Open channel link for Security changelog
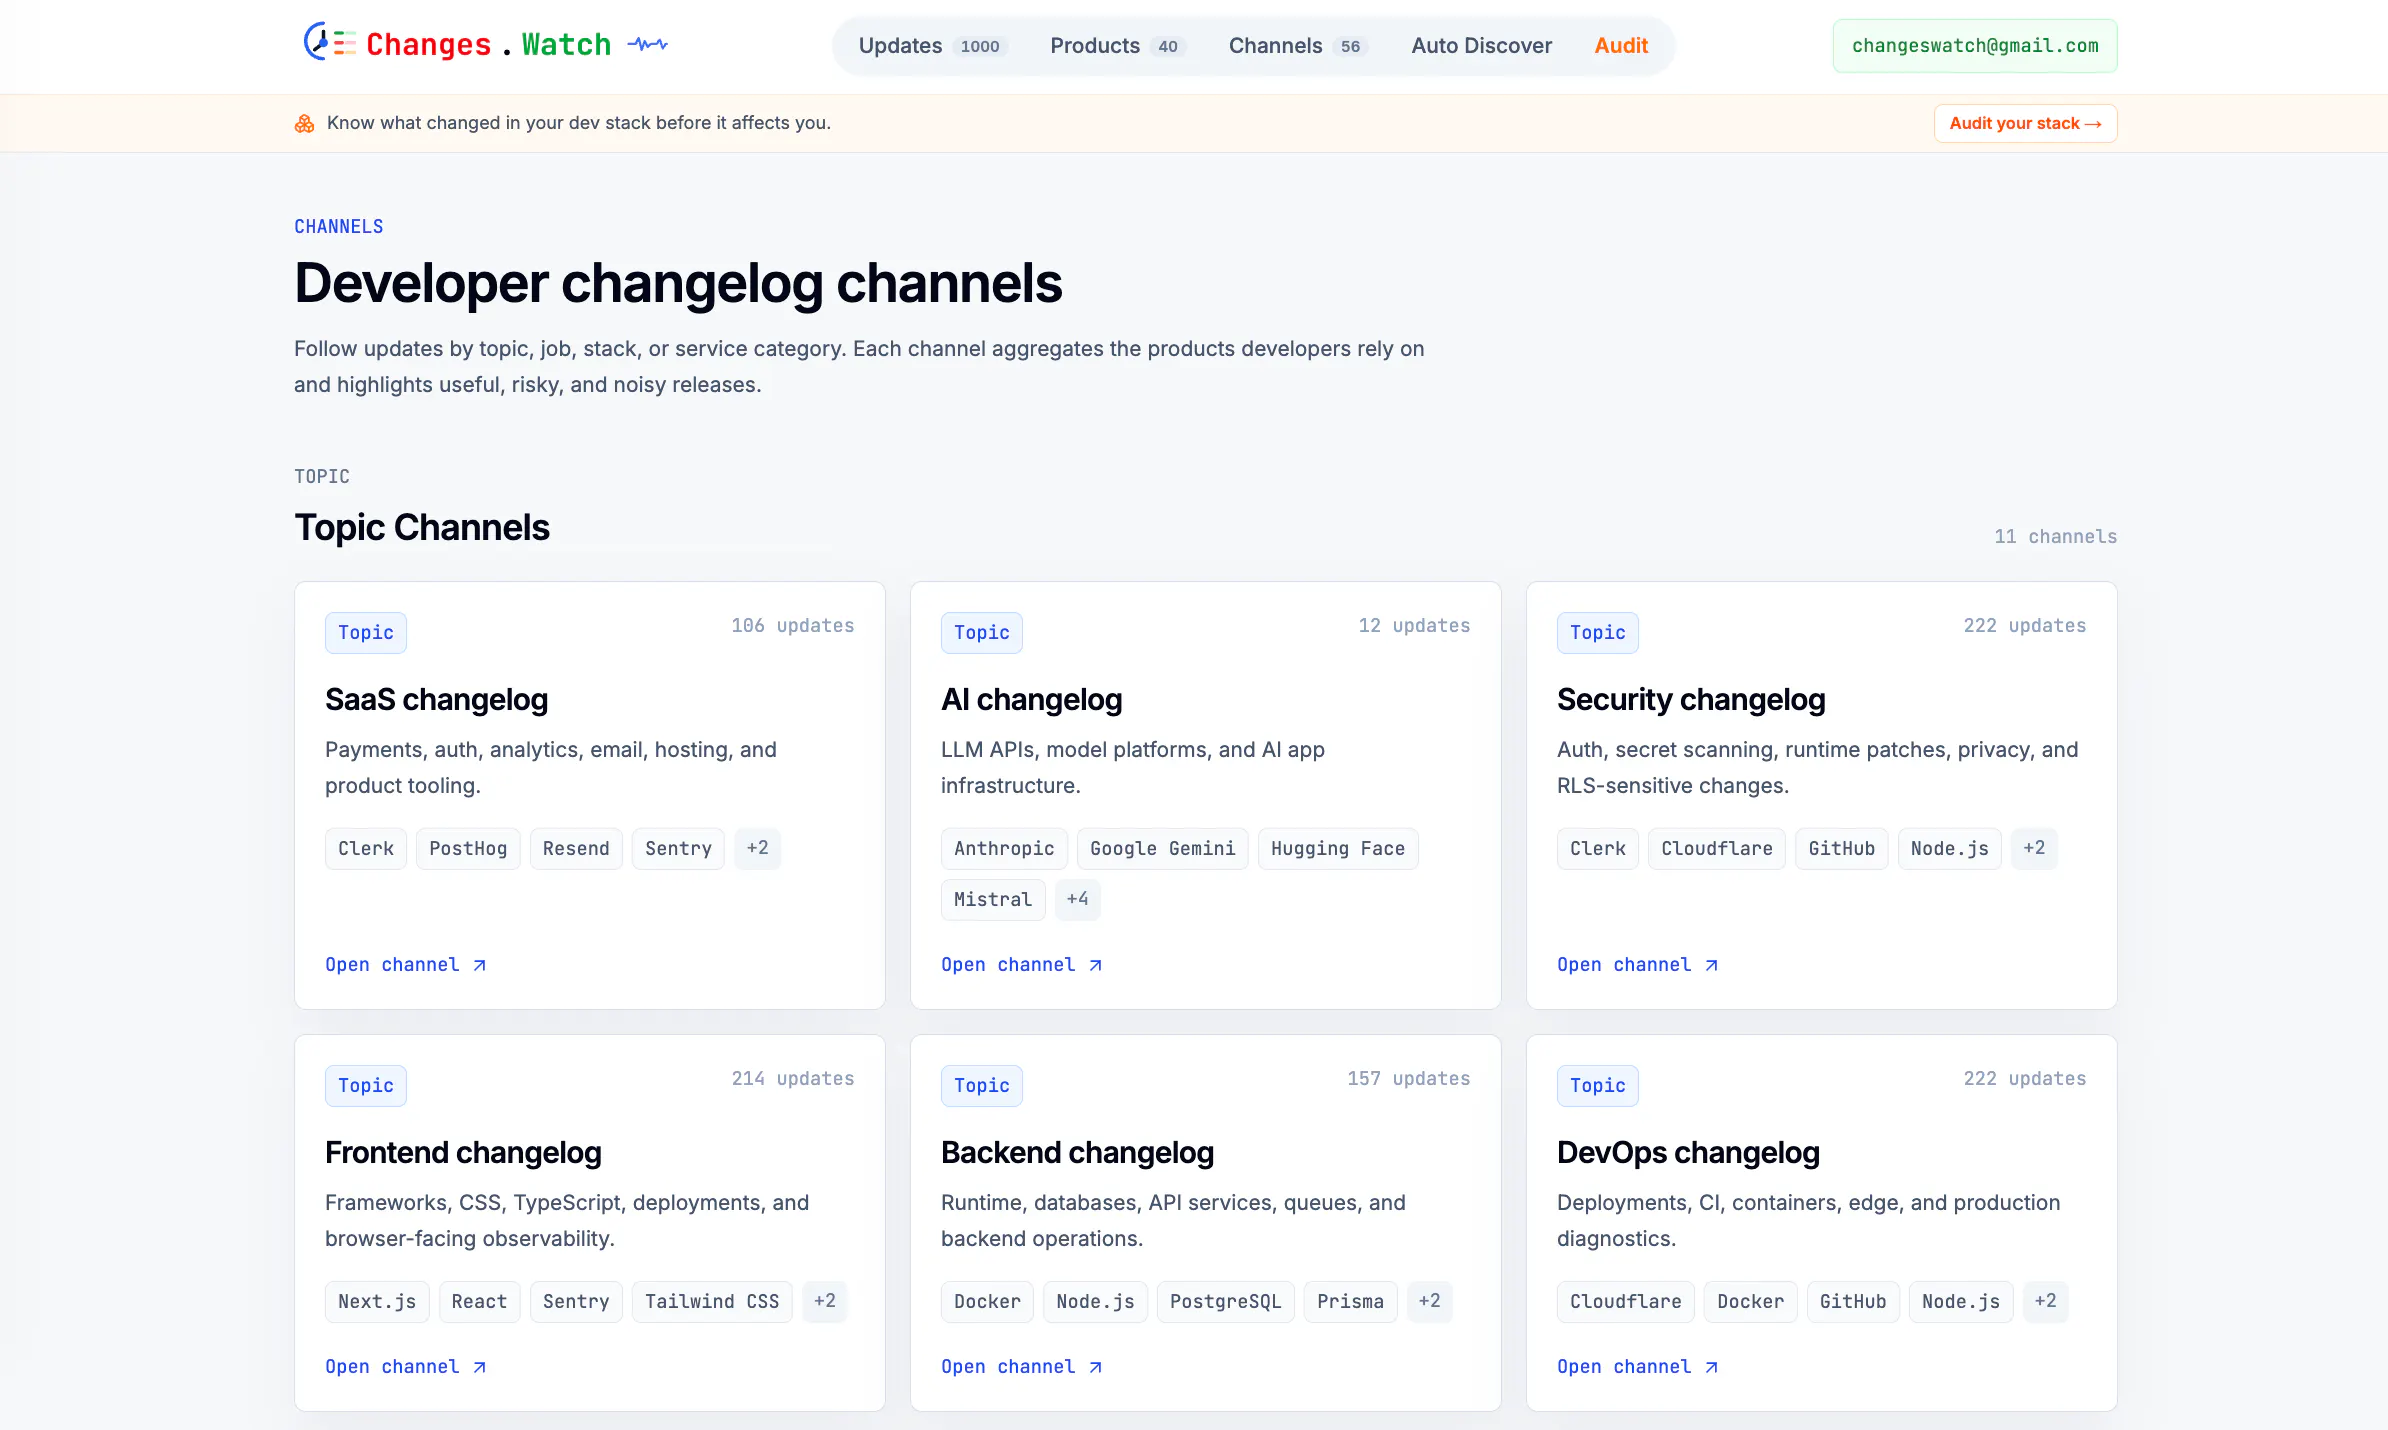 (1638, 965)
